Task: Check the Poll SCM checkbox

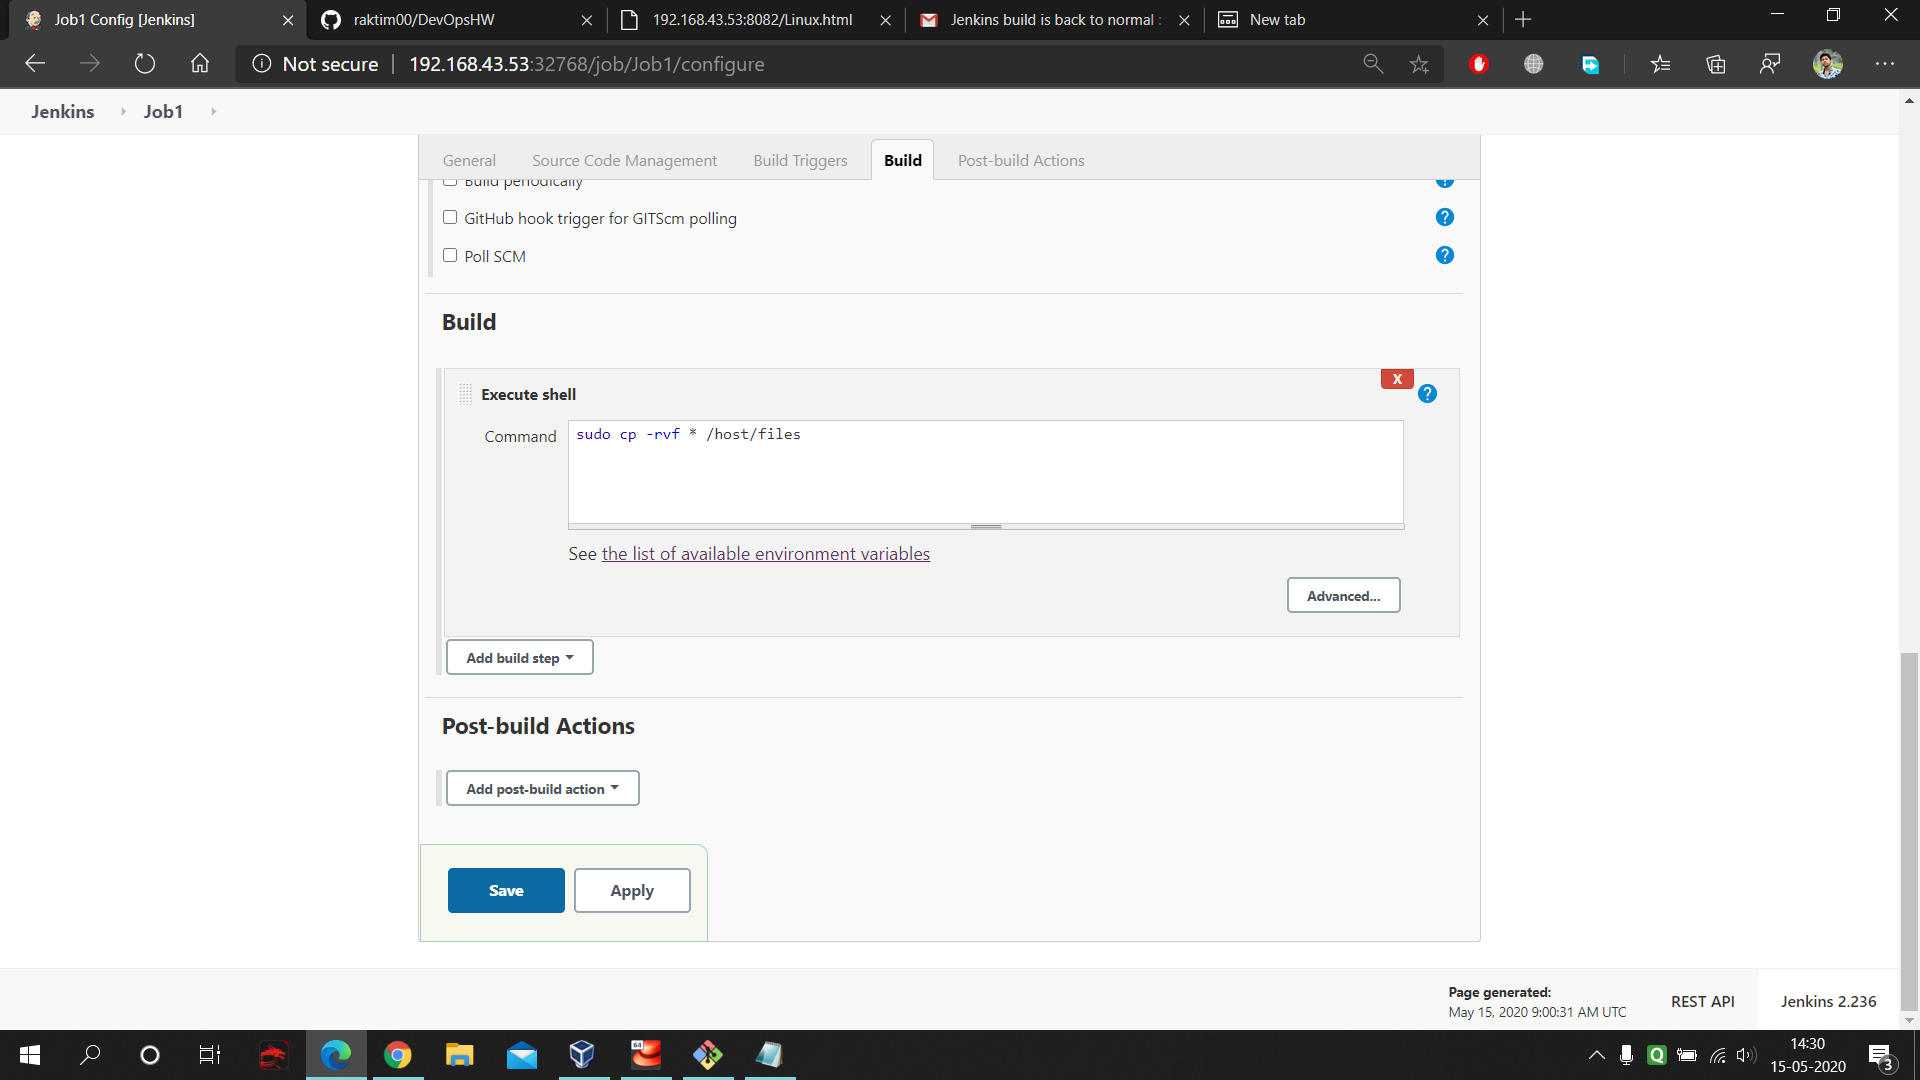Action: (450, 256)
